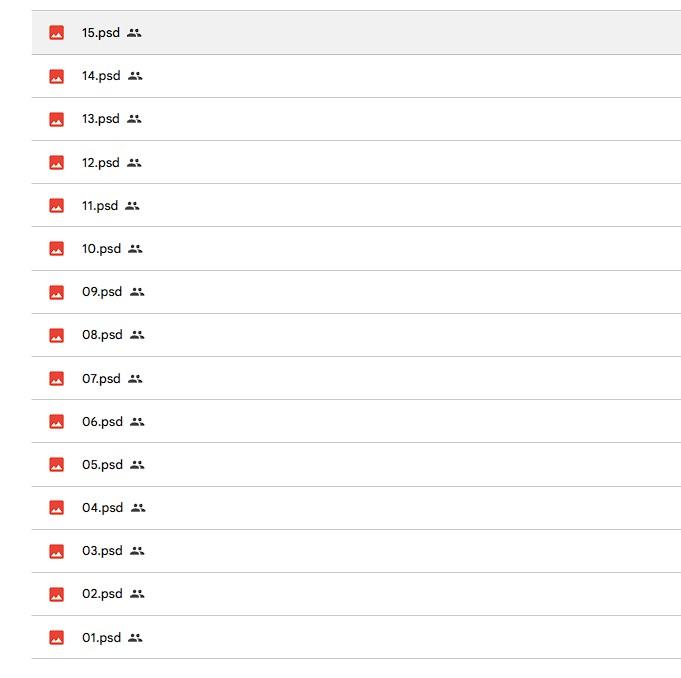This screenshot has width=681, height=678.
Task: Click the shared people icon next to 10.psd
Action: tap(136, 249)
